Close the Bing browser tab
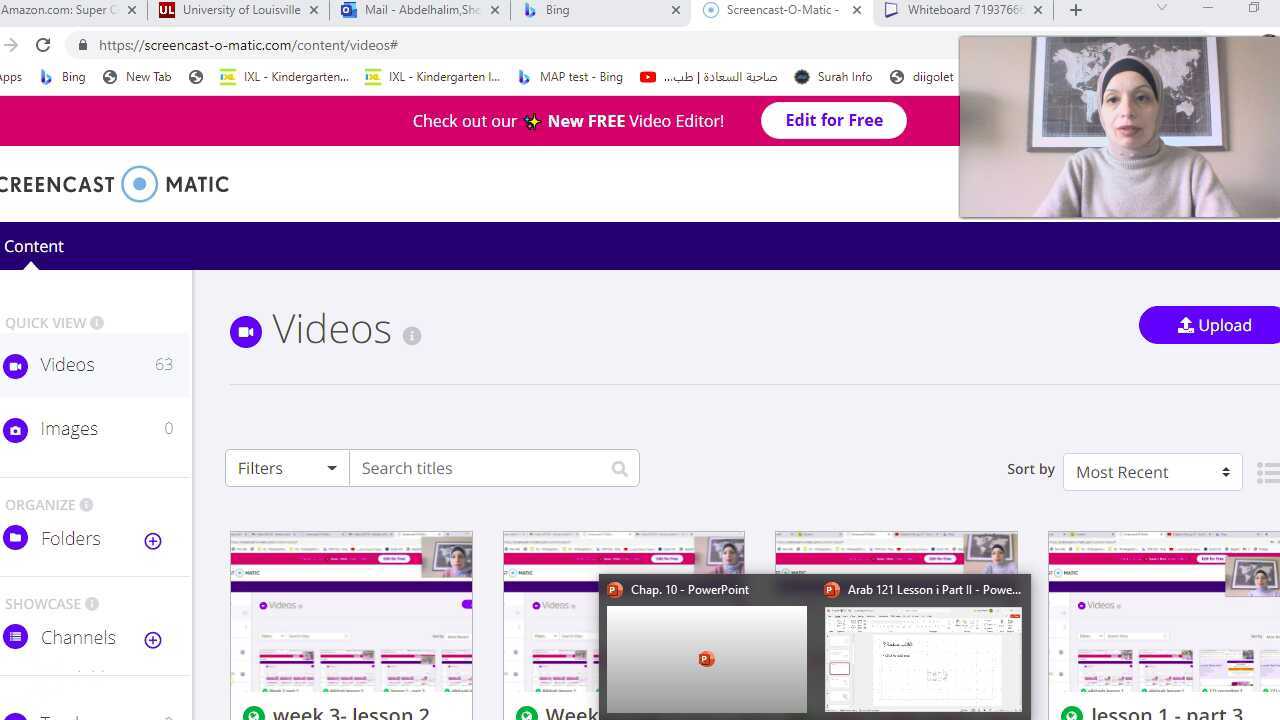This screenshot has height=720, width=1280. pos(676,10)
